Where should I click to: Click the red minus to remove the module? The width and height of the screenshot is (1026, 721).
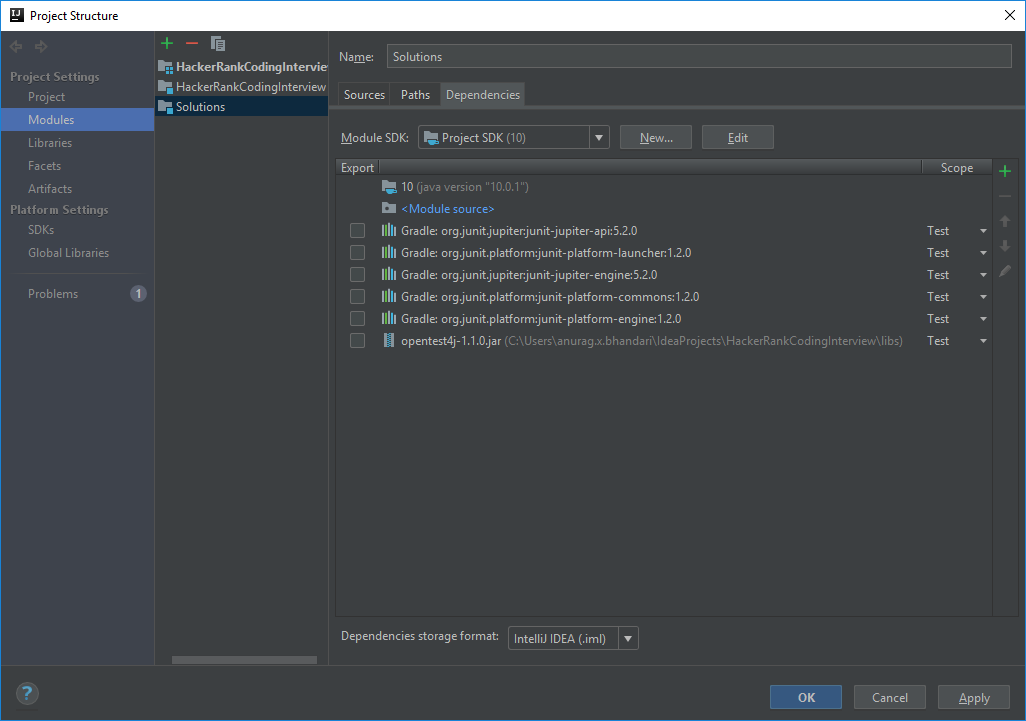coord(192,43)
